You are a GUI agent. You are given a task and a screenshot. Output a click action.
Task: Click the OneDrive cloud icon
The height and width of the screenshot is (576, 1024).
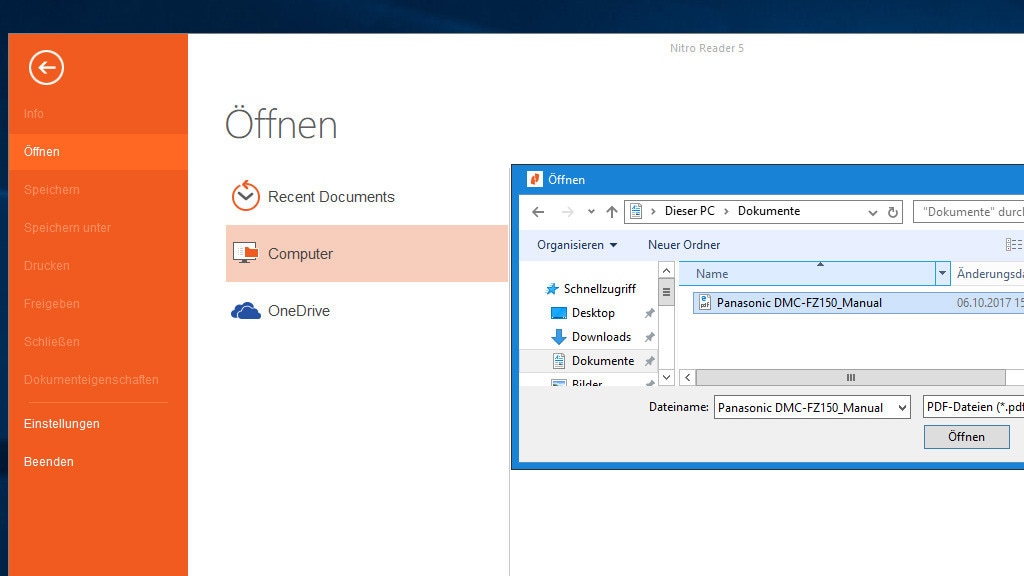point(245,311)
